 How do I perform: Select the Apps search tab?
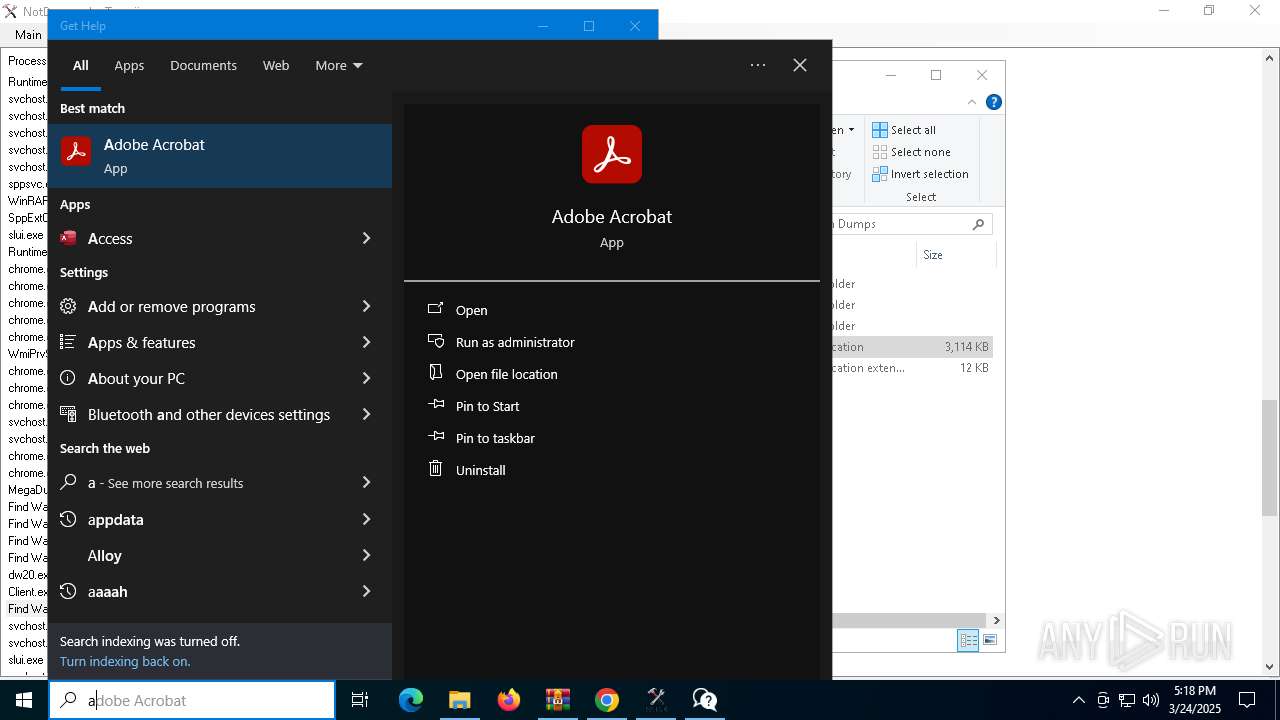(129, 65)
